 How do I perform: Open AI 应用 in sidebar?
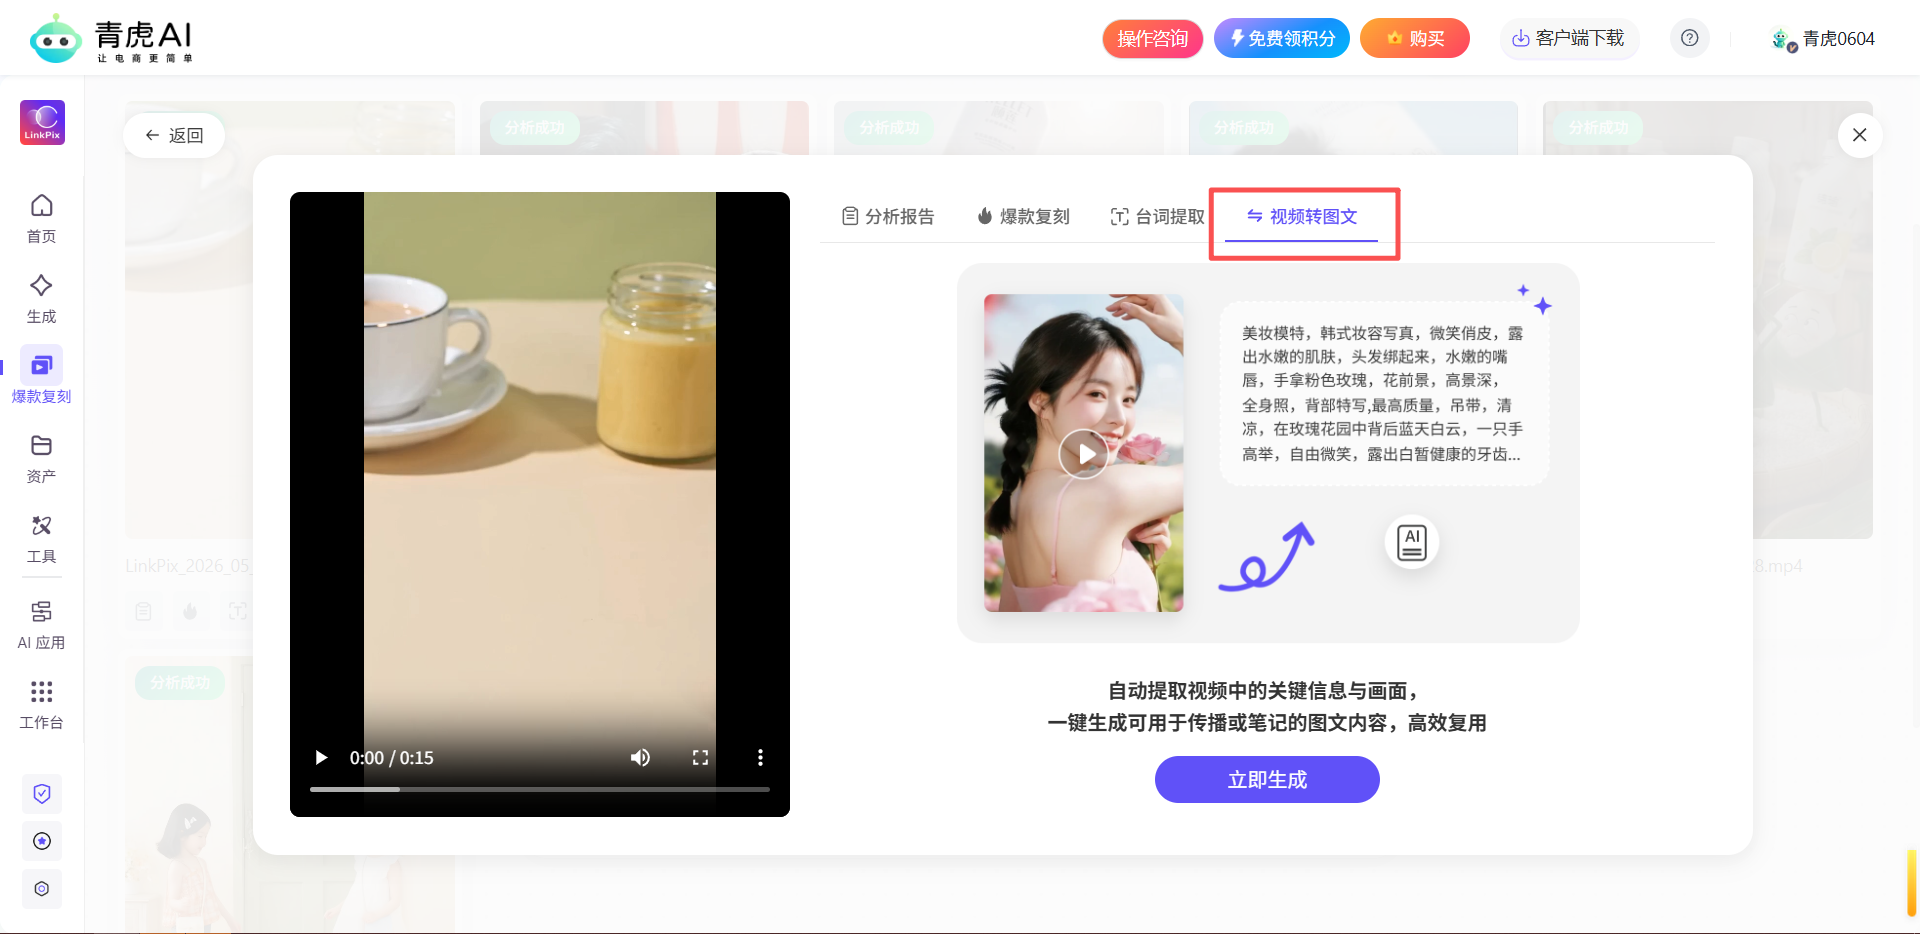(41, 625)
